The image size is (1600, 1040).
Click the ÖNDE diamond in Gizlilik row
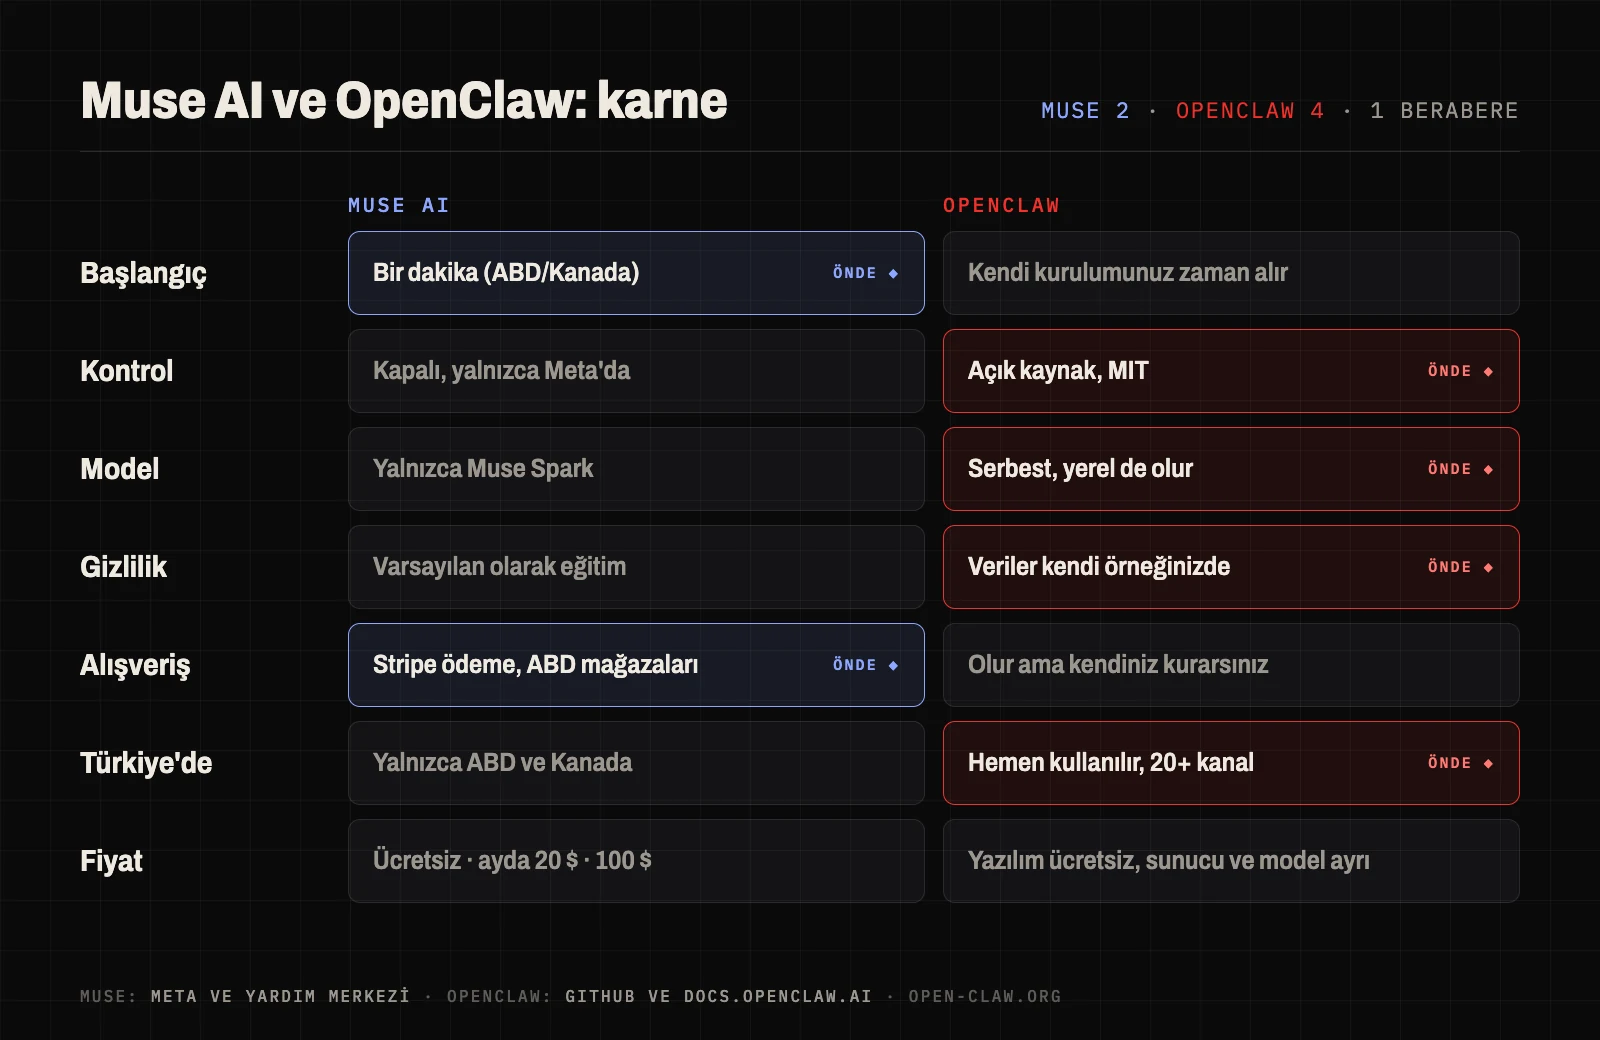click(x=1488, y=567)
